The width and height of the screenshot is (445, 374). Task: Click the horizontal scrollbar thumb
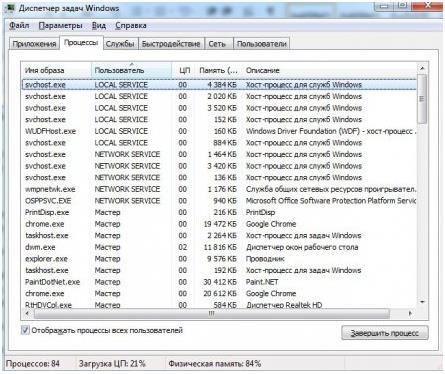[x=212, y=313]
